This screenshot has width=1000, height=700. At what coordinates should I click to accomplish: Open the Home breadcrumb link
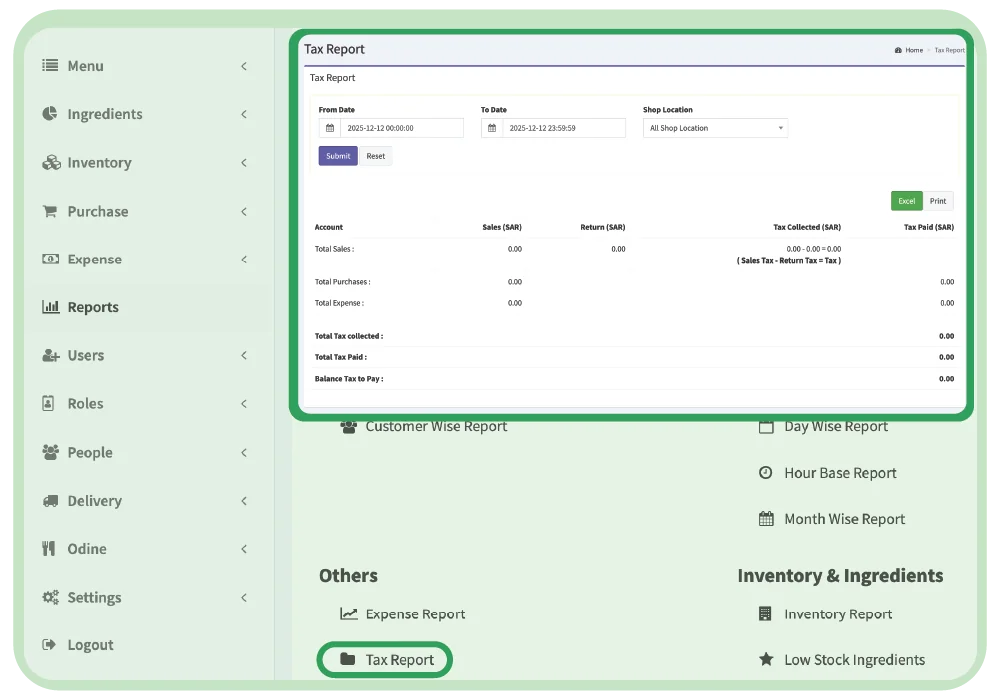[911, 49]
